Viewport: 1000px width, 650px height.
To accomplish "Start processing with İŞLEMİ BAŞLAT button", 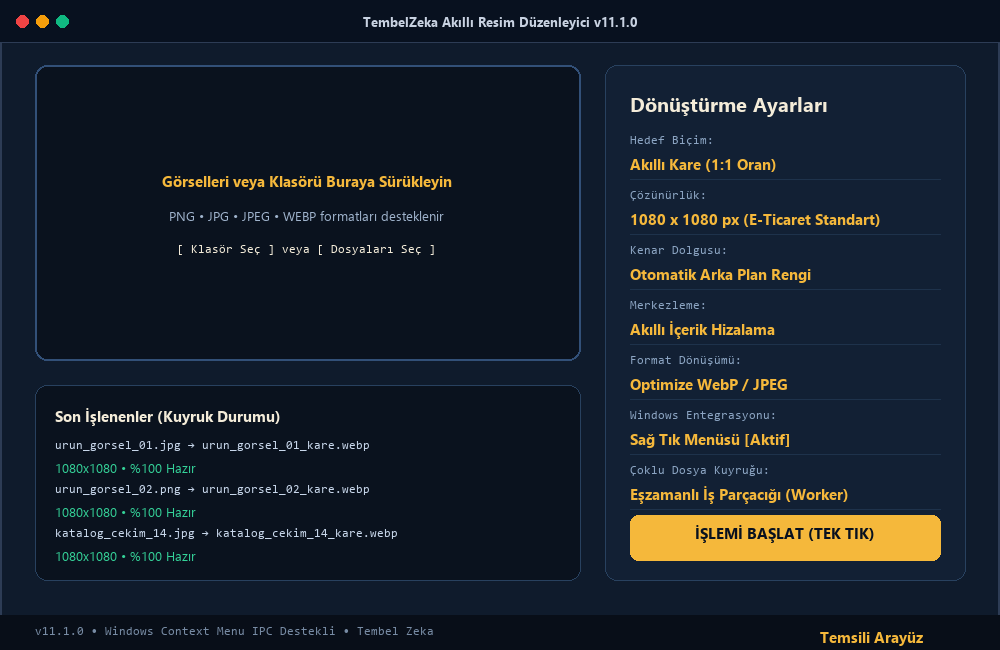I will click(x=785, y=538).
